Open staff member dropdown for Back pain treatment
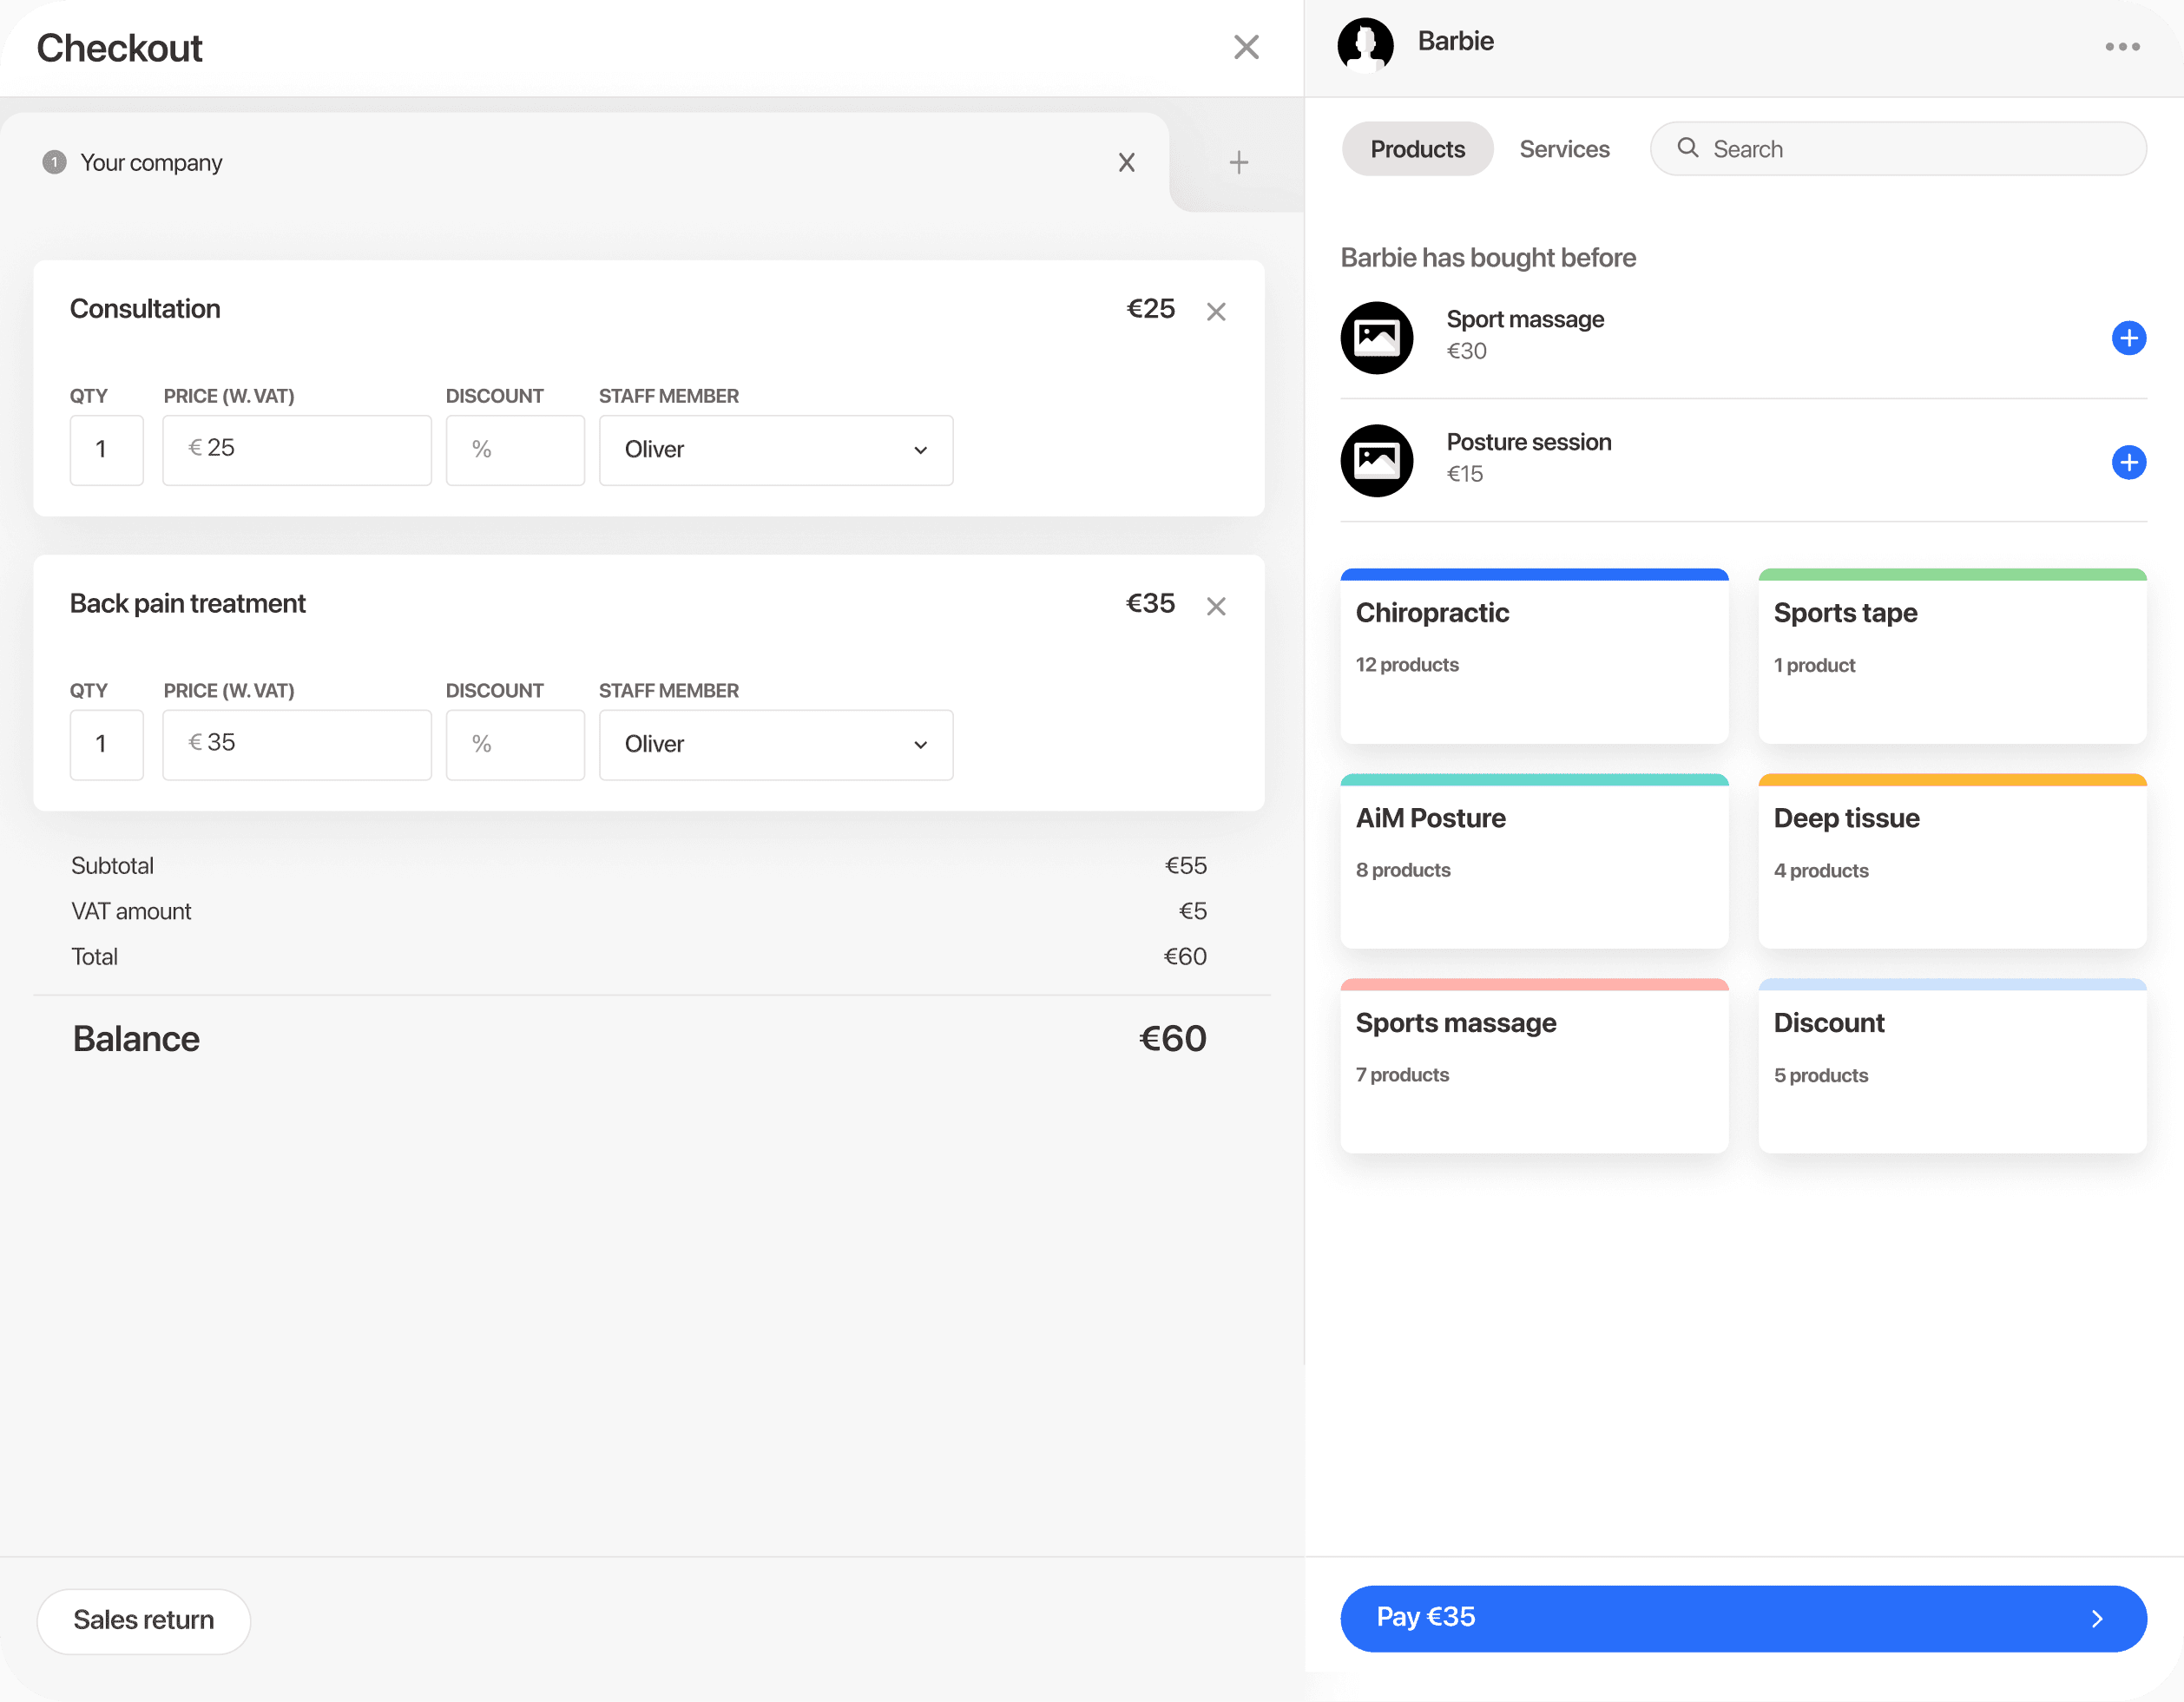The height and width of the screenshot is (1702, 2184). click(x=775, y=744)
